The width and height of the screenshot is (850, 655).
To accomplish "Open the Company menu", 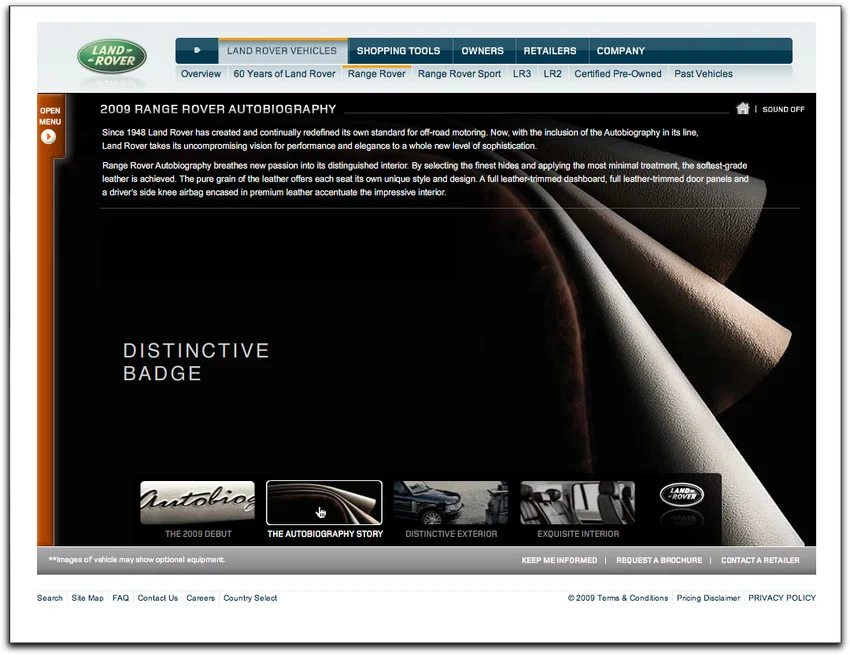I will point(621,51).
